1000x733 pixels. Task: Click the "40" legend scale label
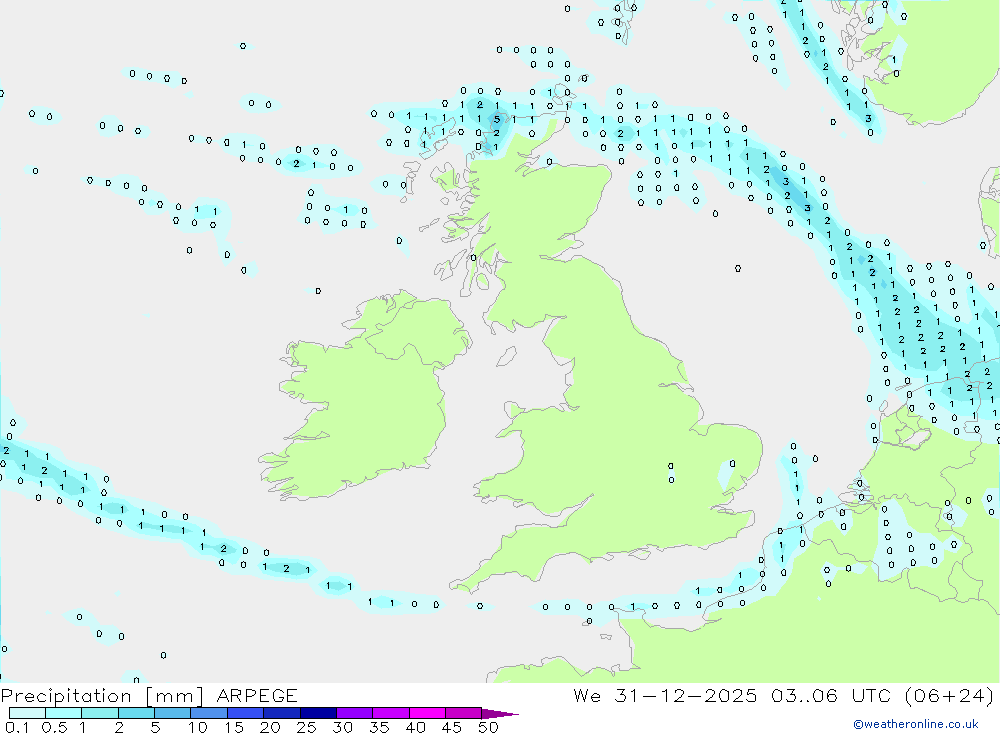tap(416, 727)
